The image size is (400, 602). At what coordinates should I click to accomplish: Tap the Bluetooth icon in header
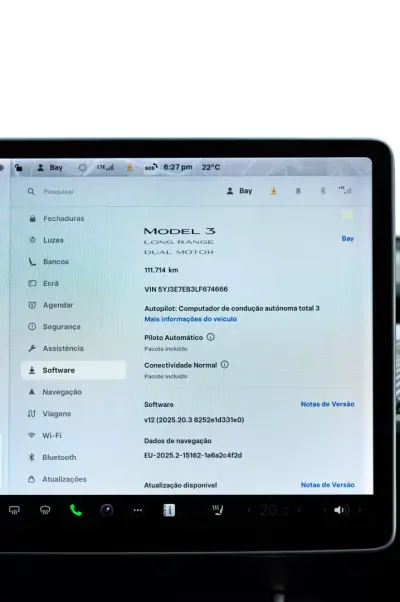(x=323, y=191)
